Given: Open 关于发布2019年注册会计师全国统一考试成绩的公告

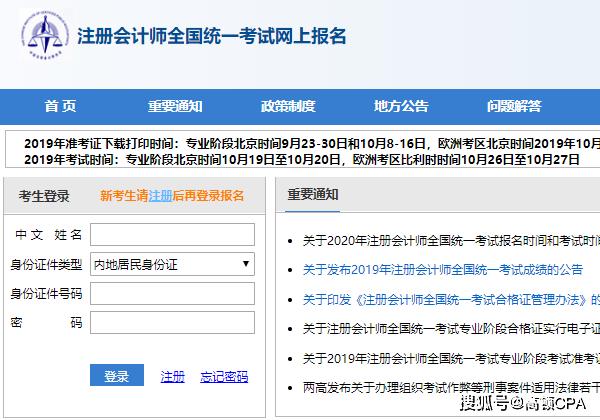Looking at the screenshot, I should click(x=442, y=270).
